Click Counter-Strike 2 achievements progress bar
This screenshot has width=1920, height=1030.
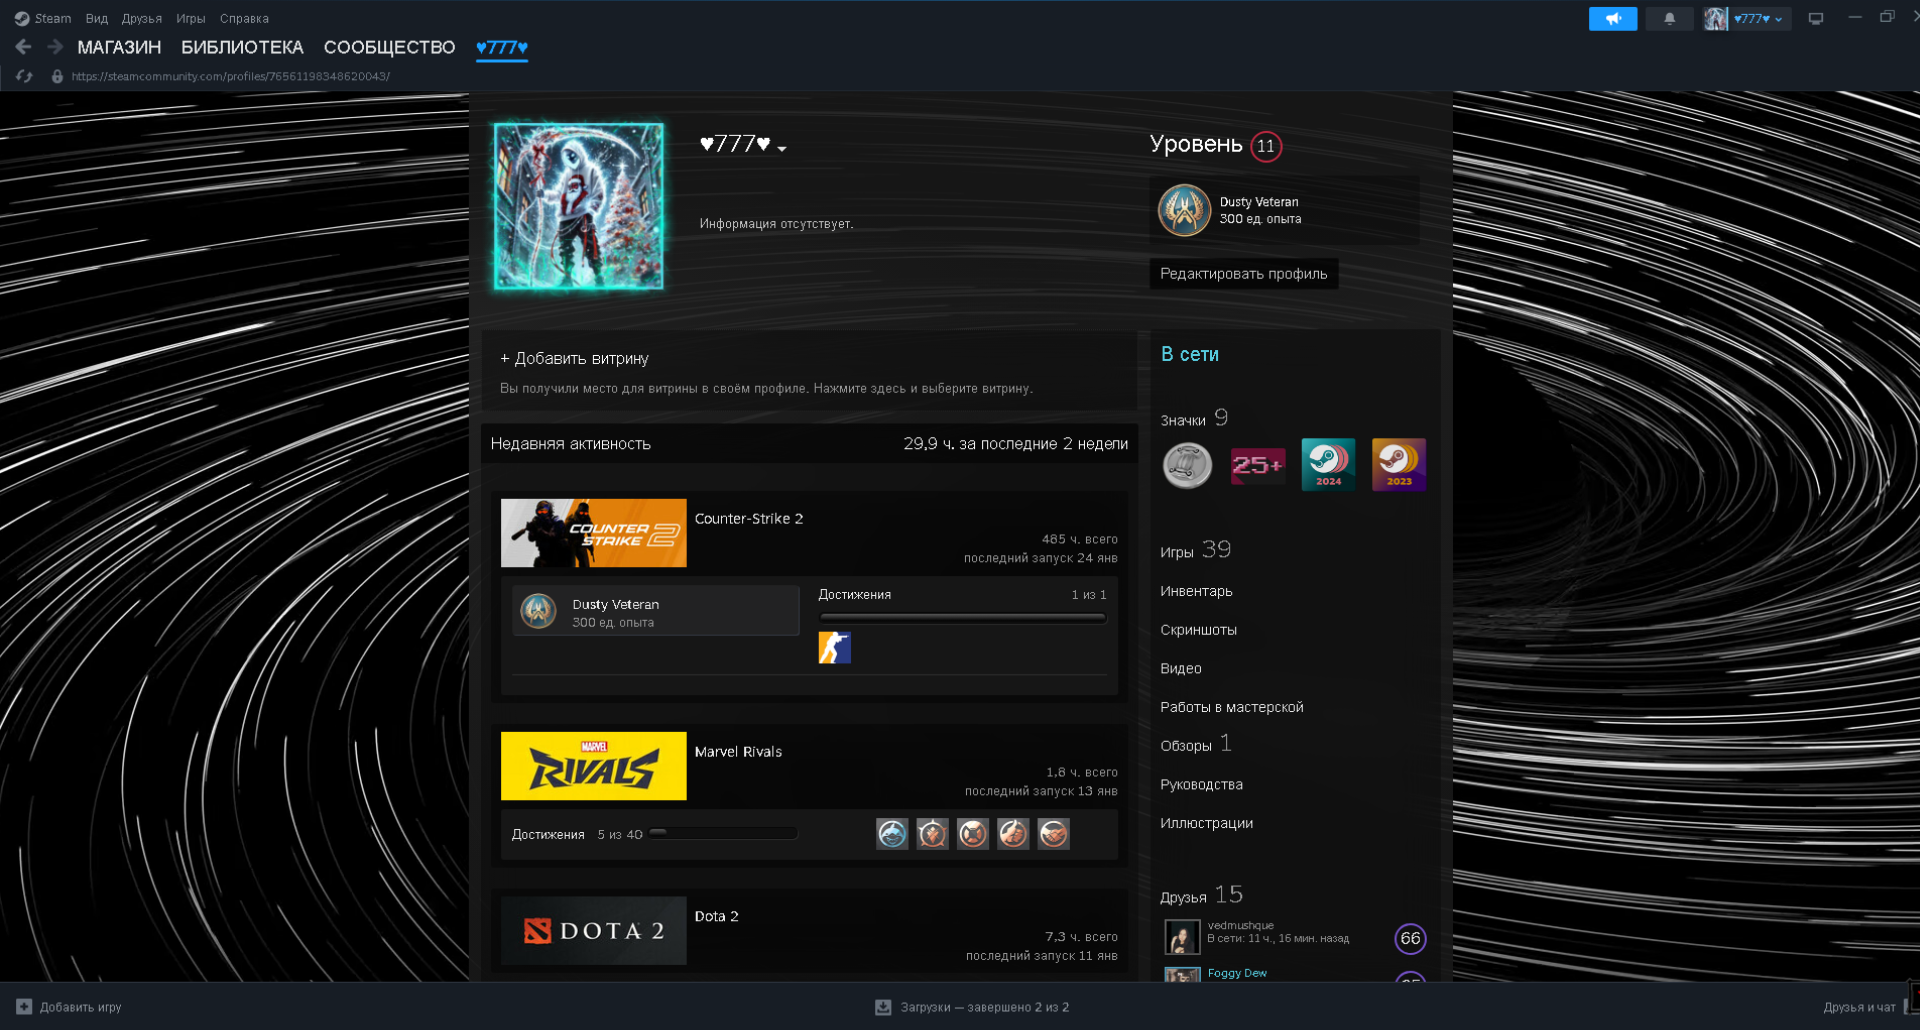coord(962,618)
